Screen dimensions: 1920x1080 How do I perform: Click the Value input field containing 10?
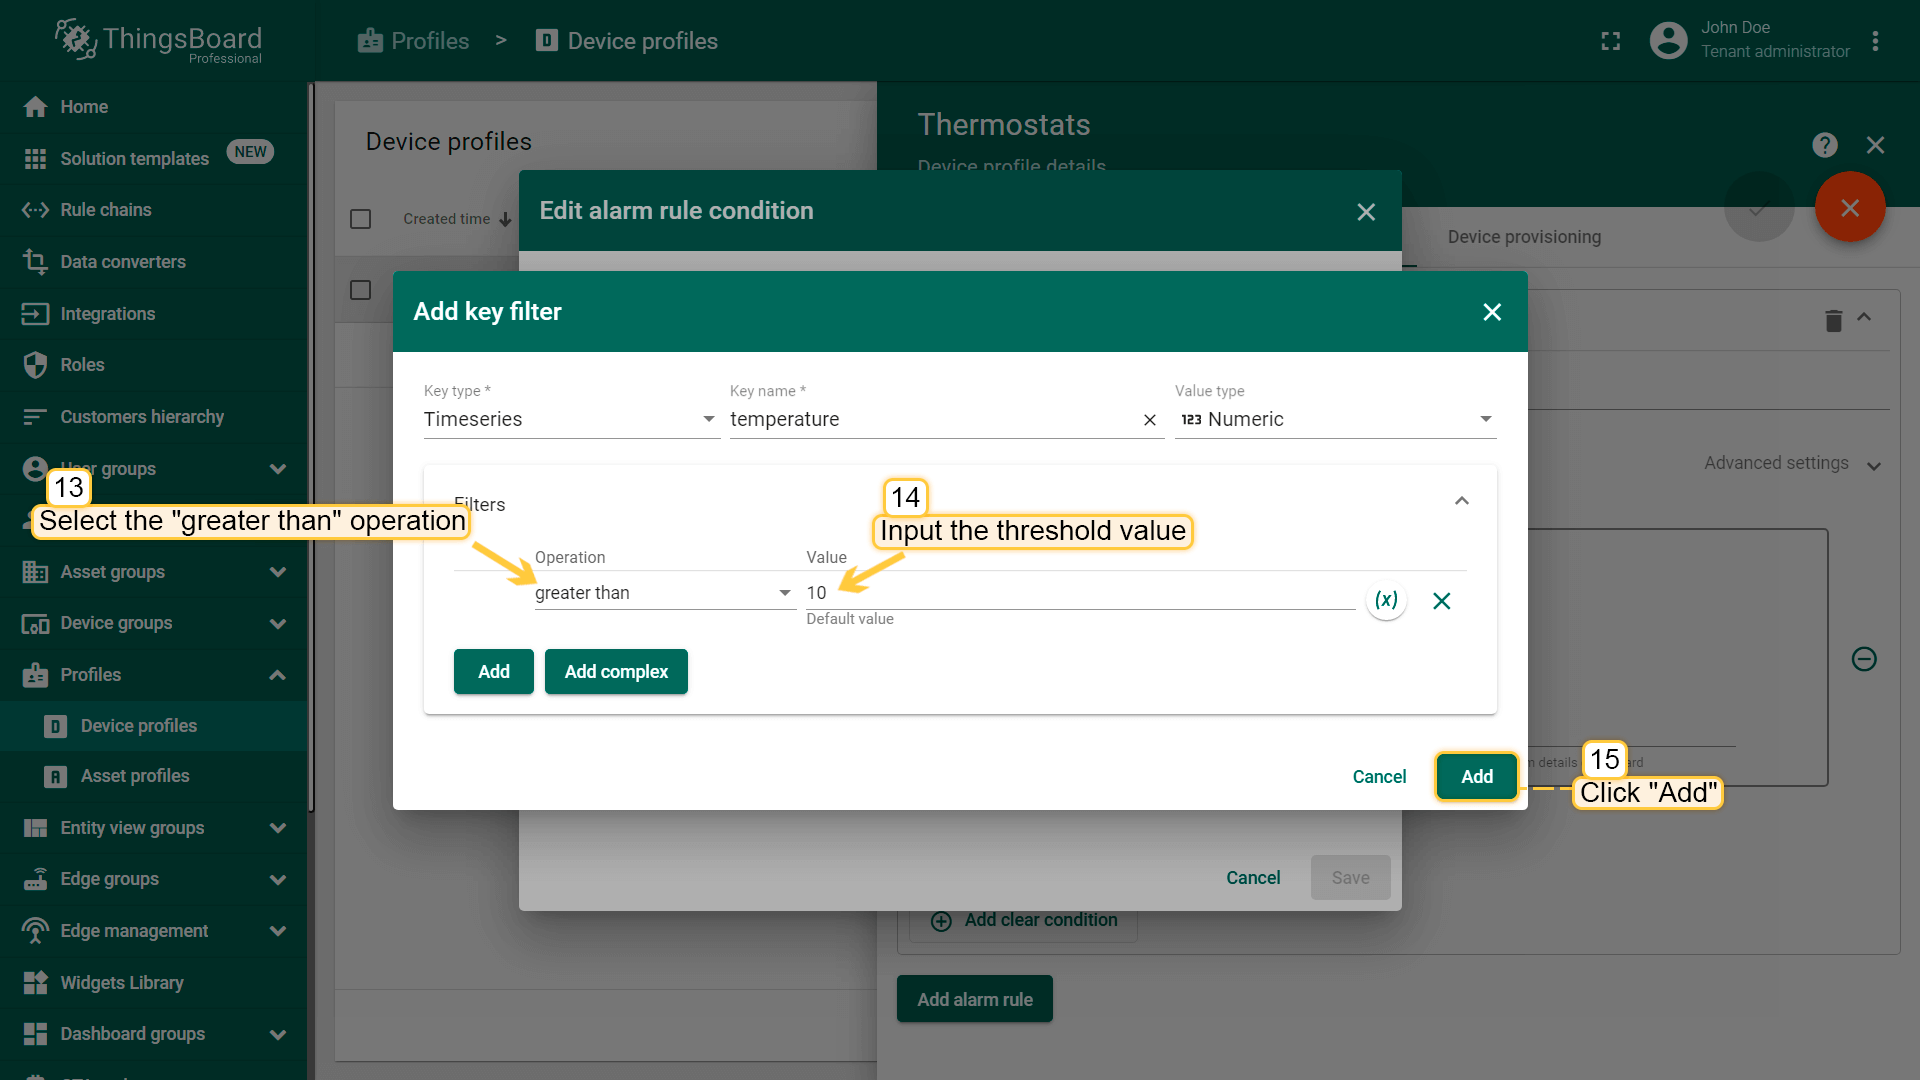[1080, 593]
